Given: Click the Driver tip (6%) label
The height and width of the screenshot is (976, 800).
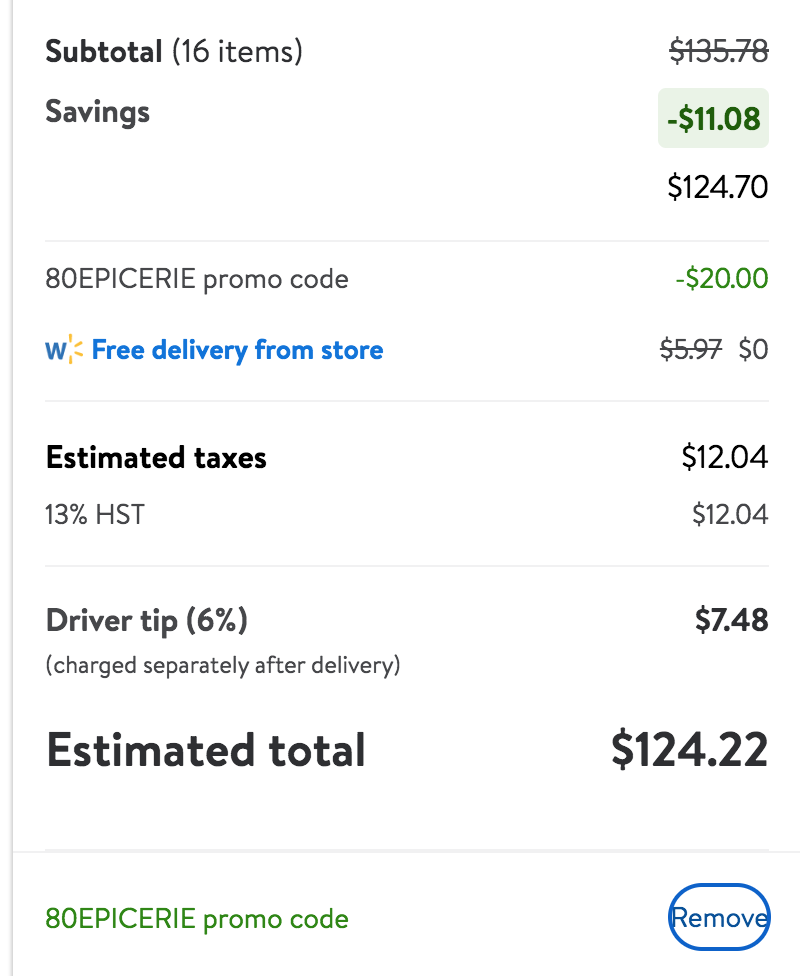Looking at the screenshot, I should [147, 621].
